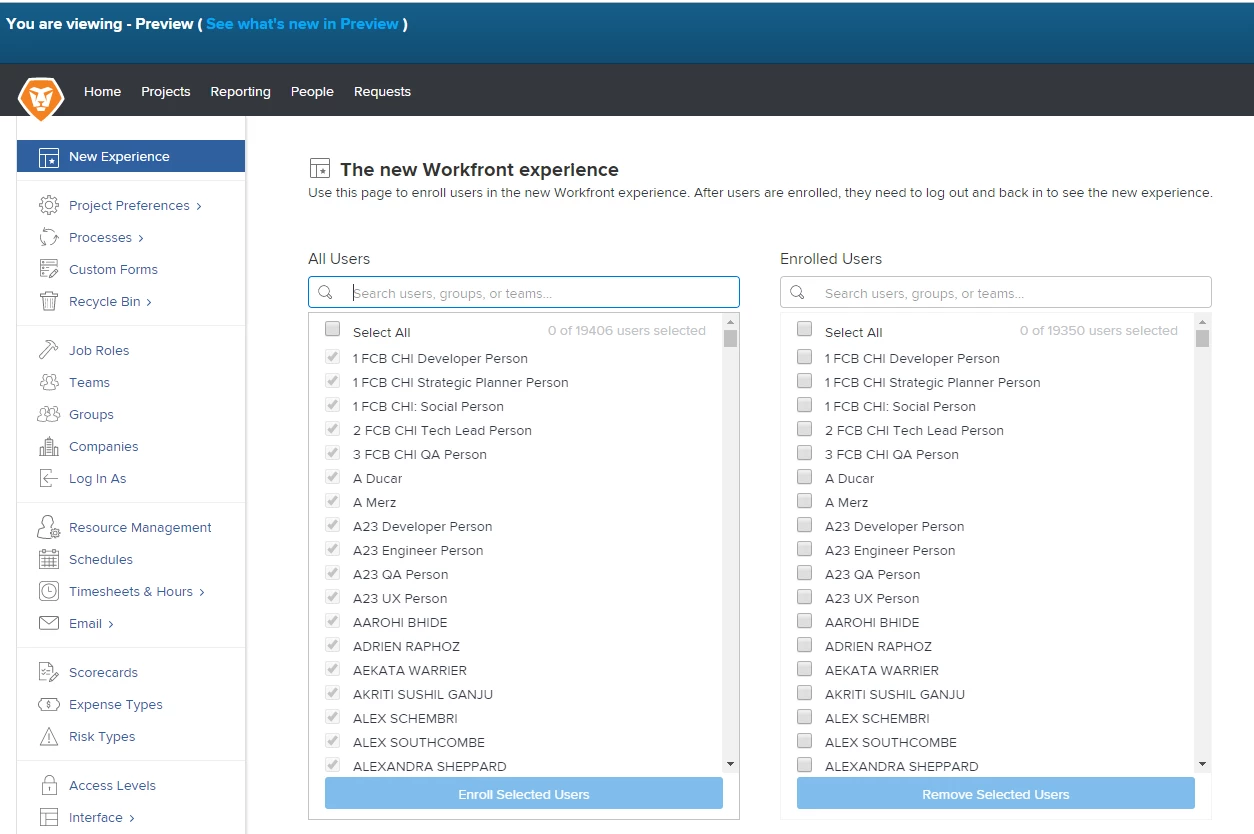The image size is (1254, 834).
Task: Click the Teams people icon
Action: click(48, 382)
